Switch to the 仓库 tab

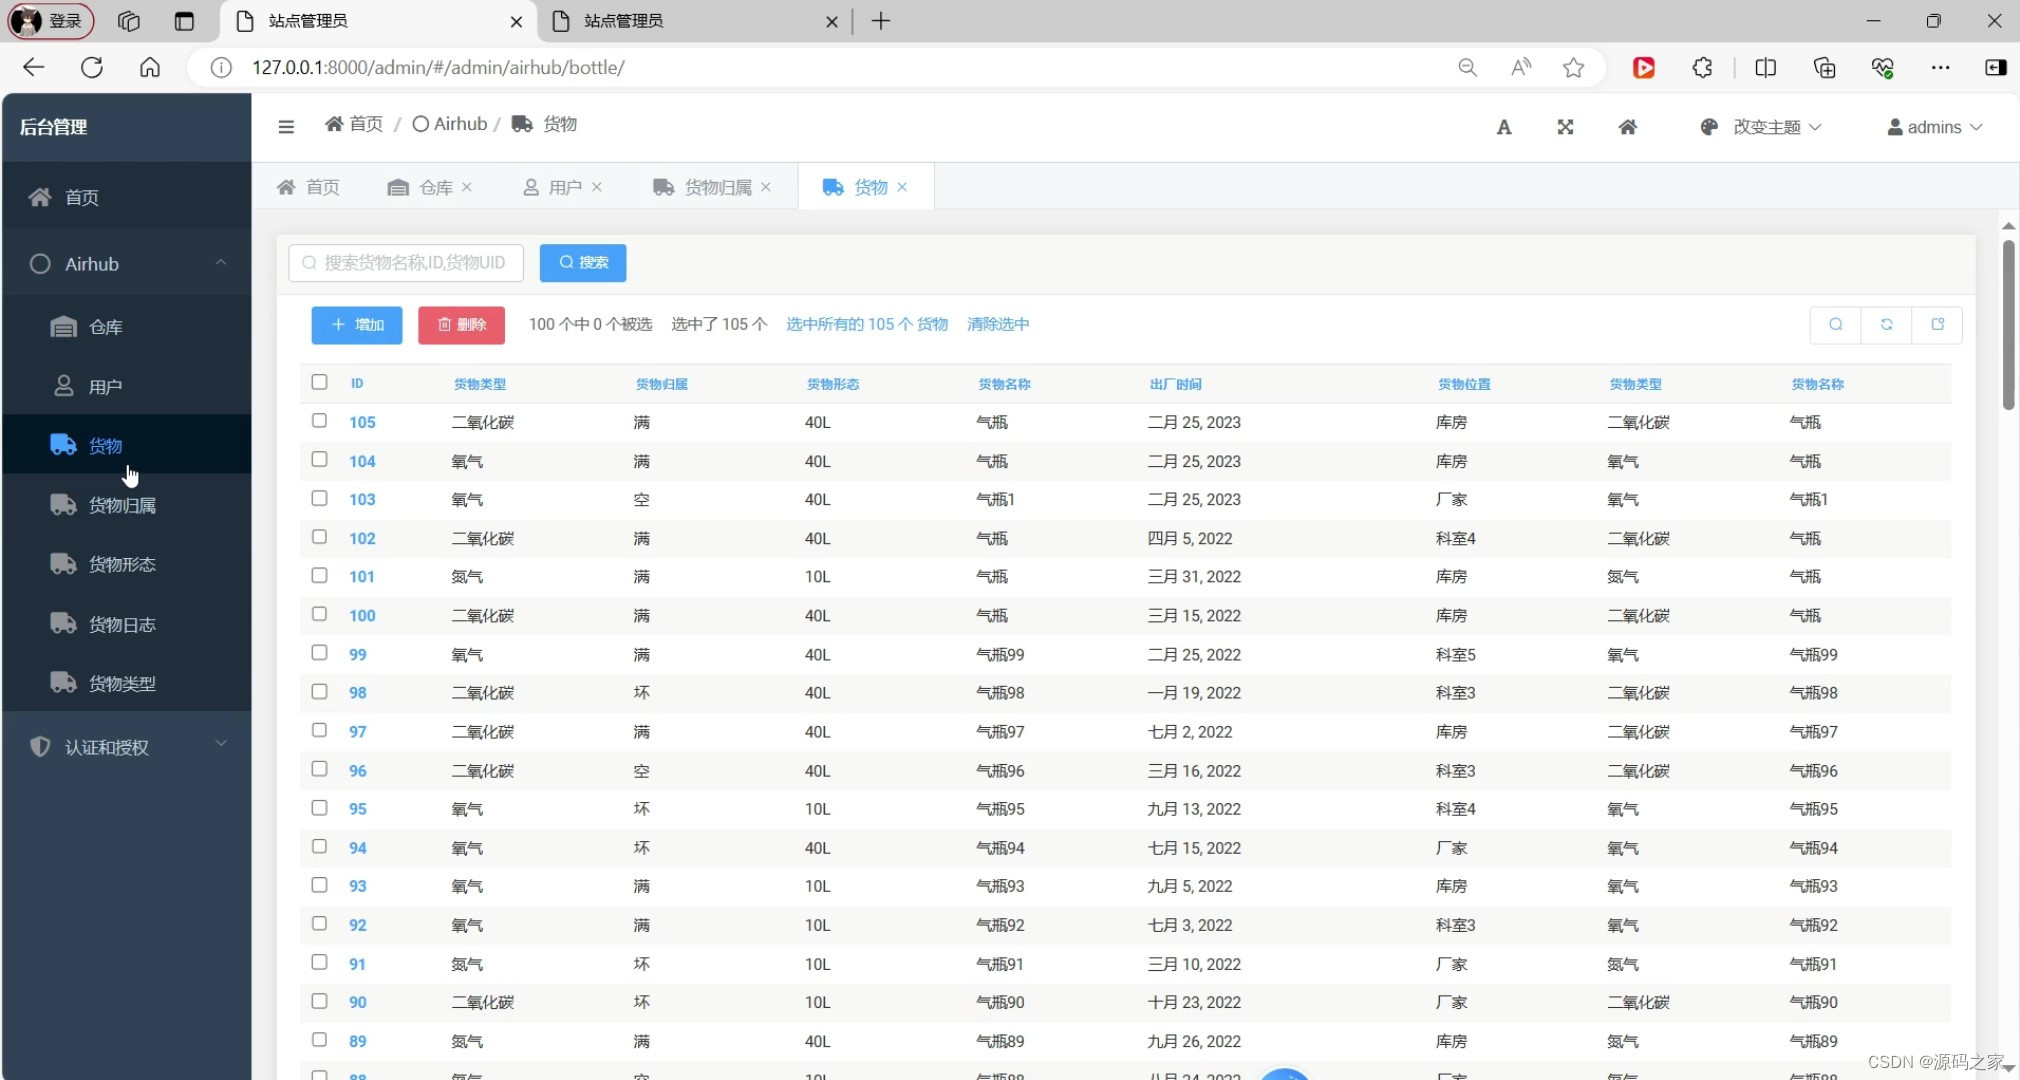[x=435, y=187]
